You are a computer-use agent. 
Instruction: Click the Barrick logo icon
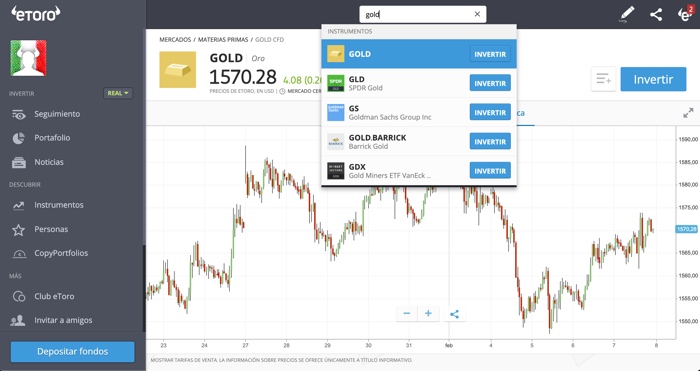336,142
